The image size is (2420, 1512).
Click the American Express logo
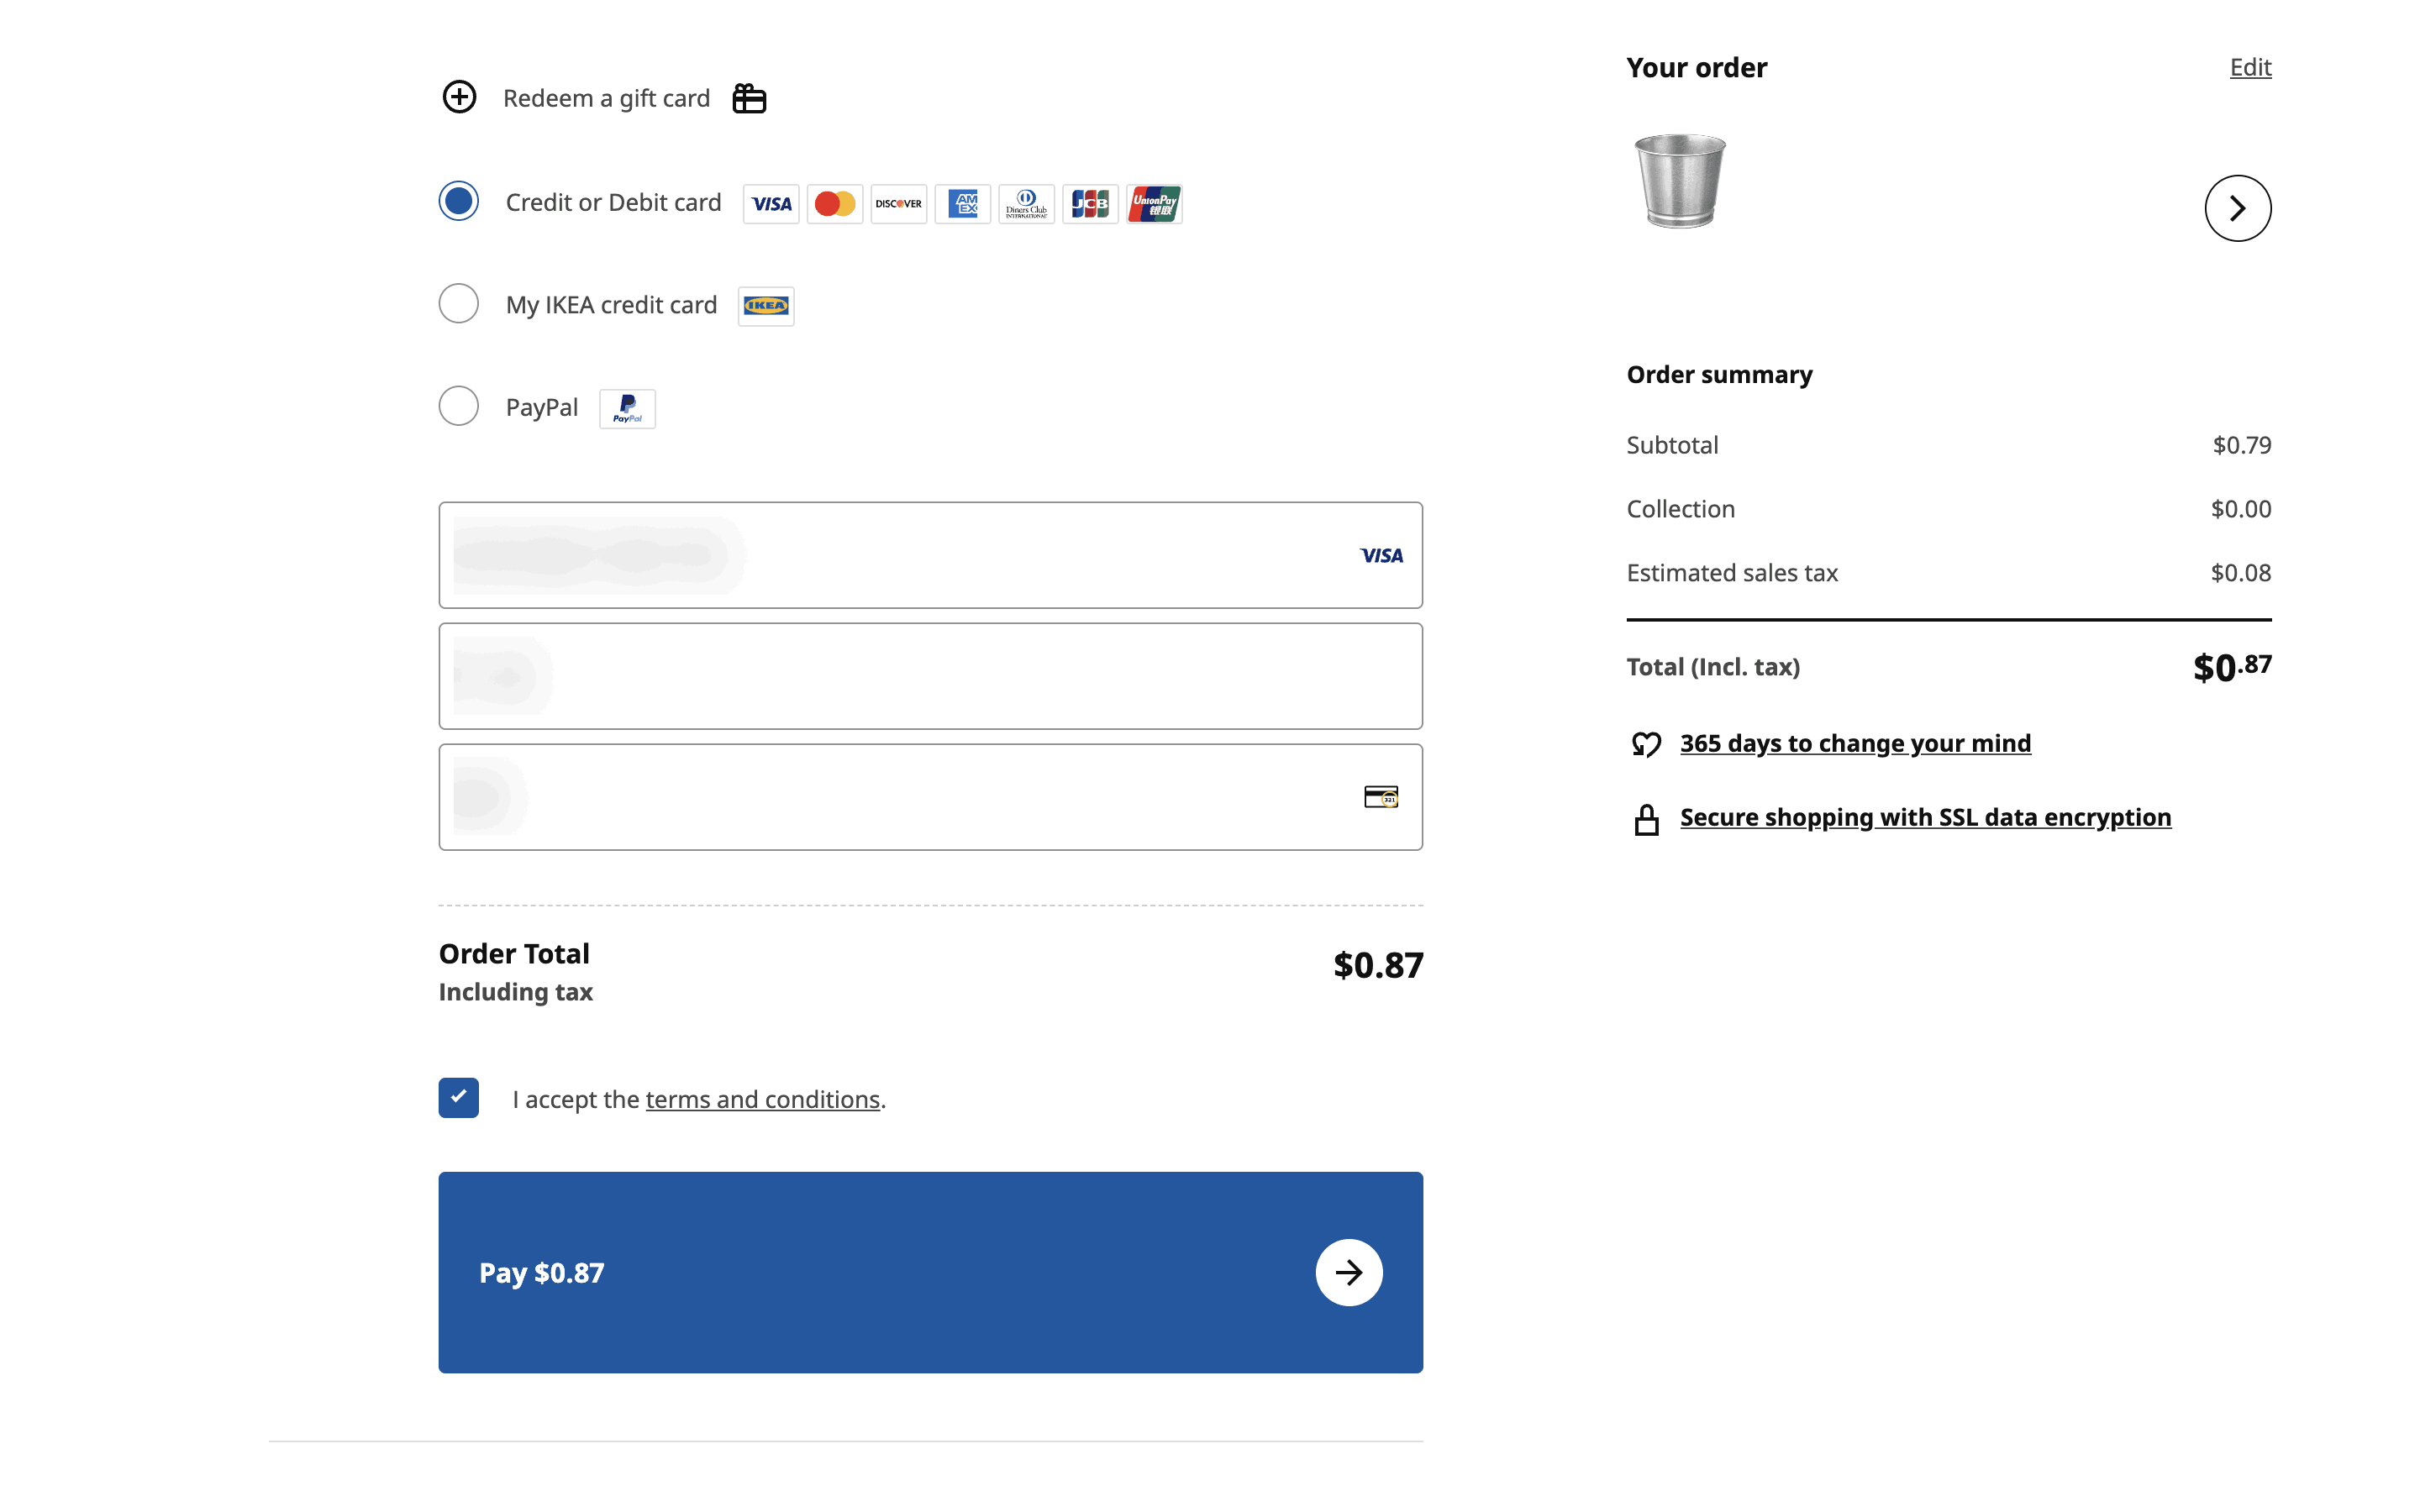(x=962, y=204)
